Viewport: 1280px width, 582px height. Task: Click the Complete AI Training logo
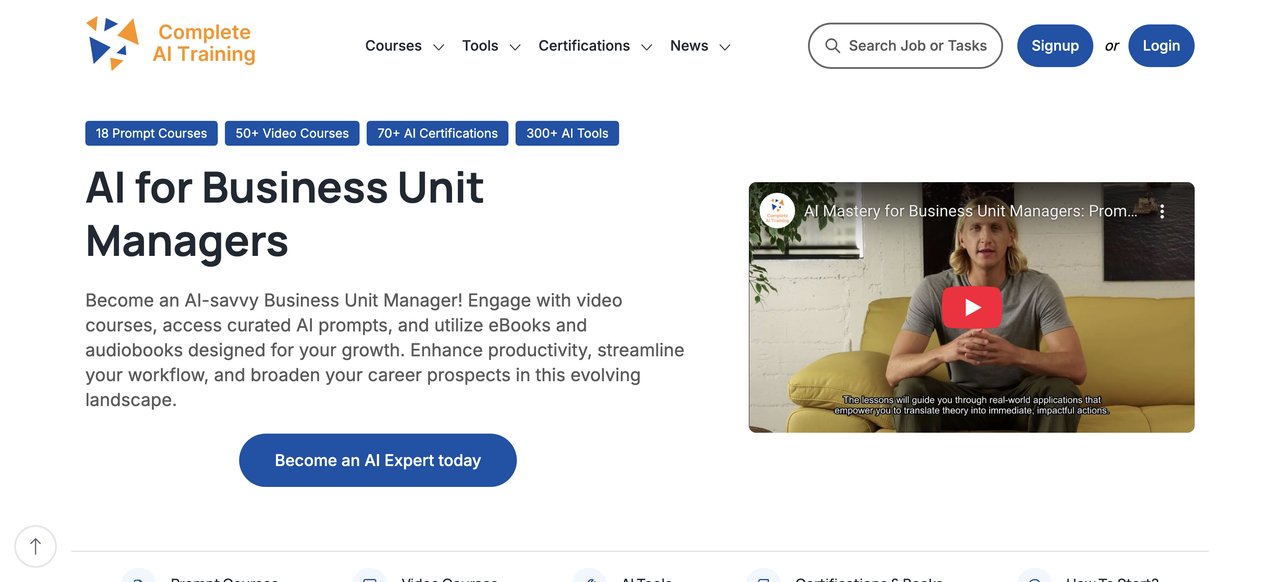tap(171, 44)
